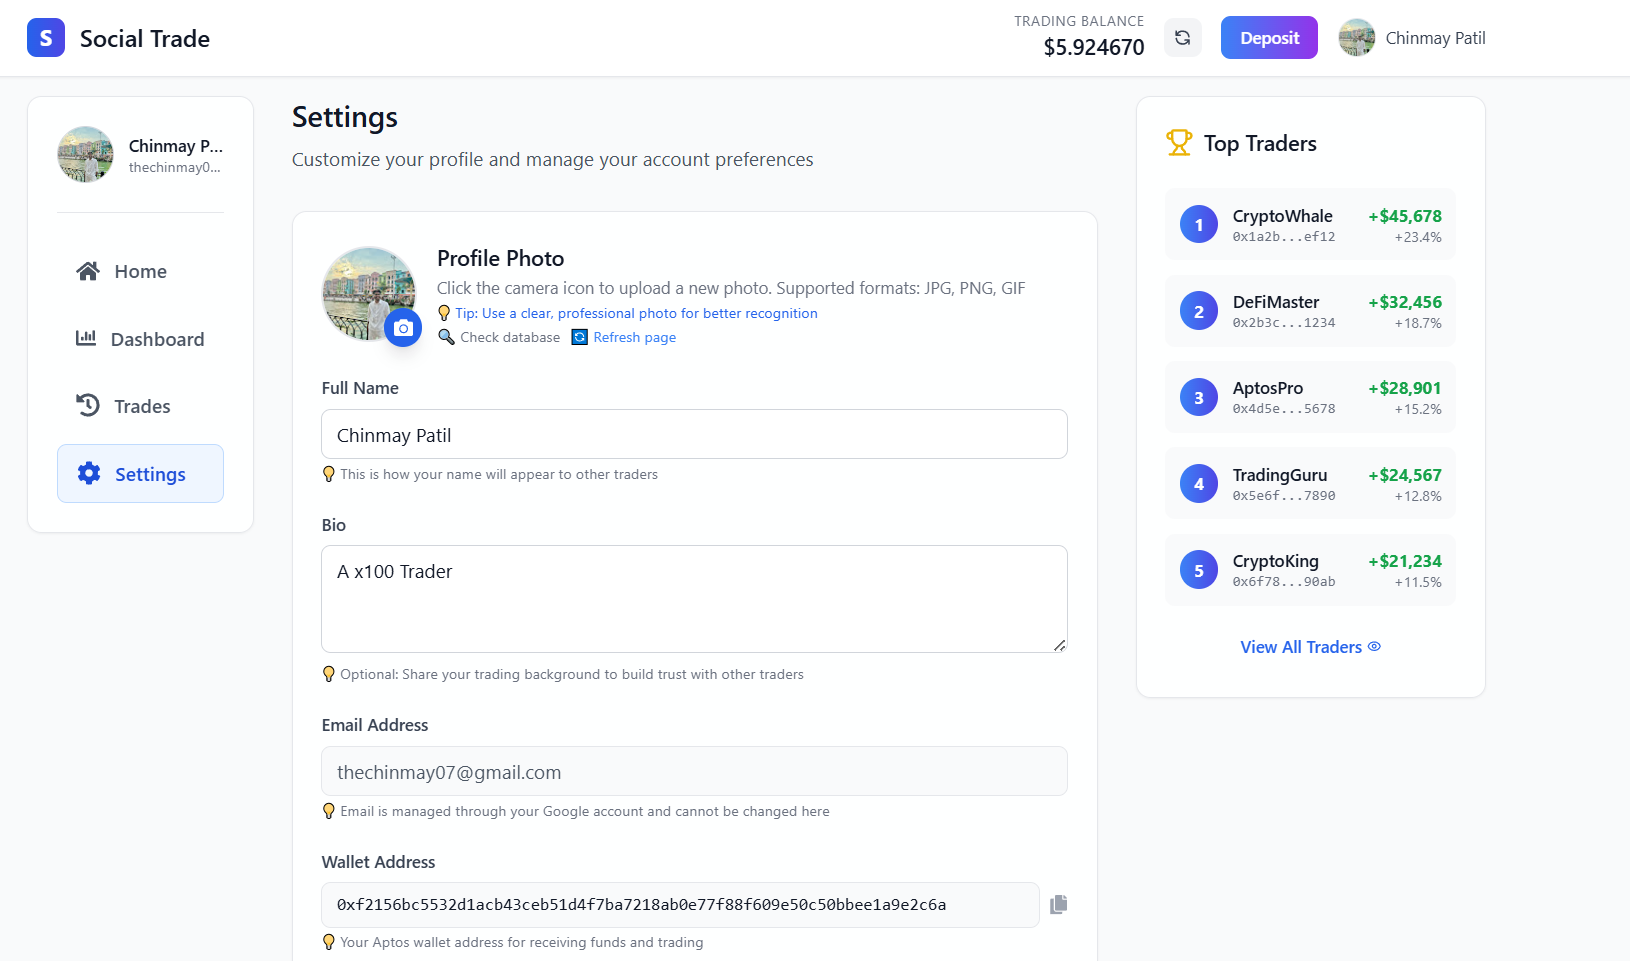Click the Home house icon in sidebar
This screenshot has width=1630, height=961.
[x=88, y=271]
